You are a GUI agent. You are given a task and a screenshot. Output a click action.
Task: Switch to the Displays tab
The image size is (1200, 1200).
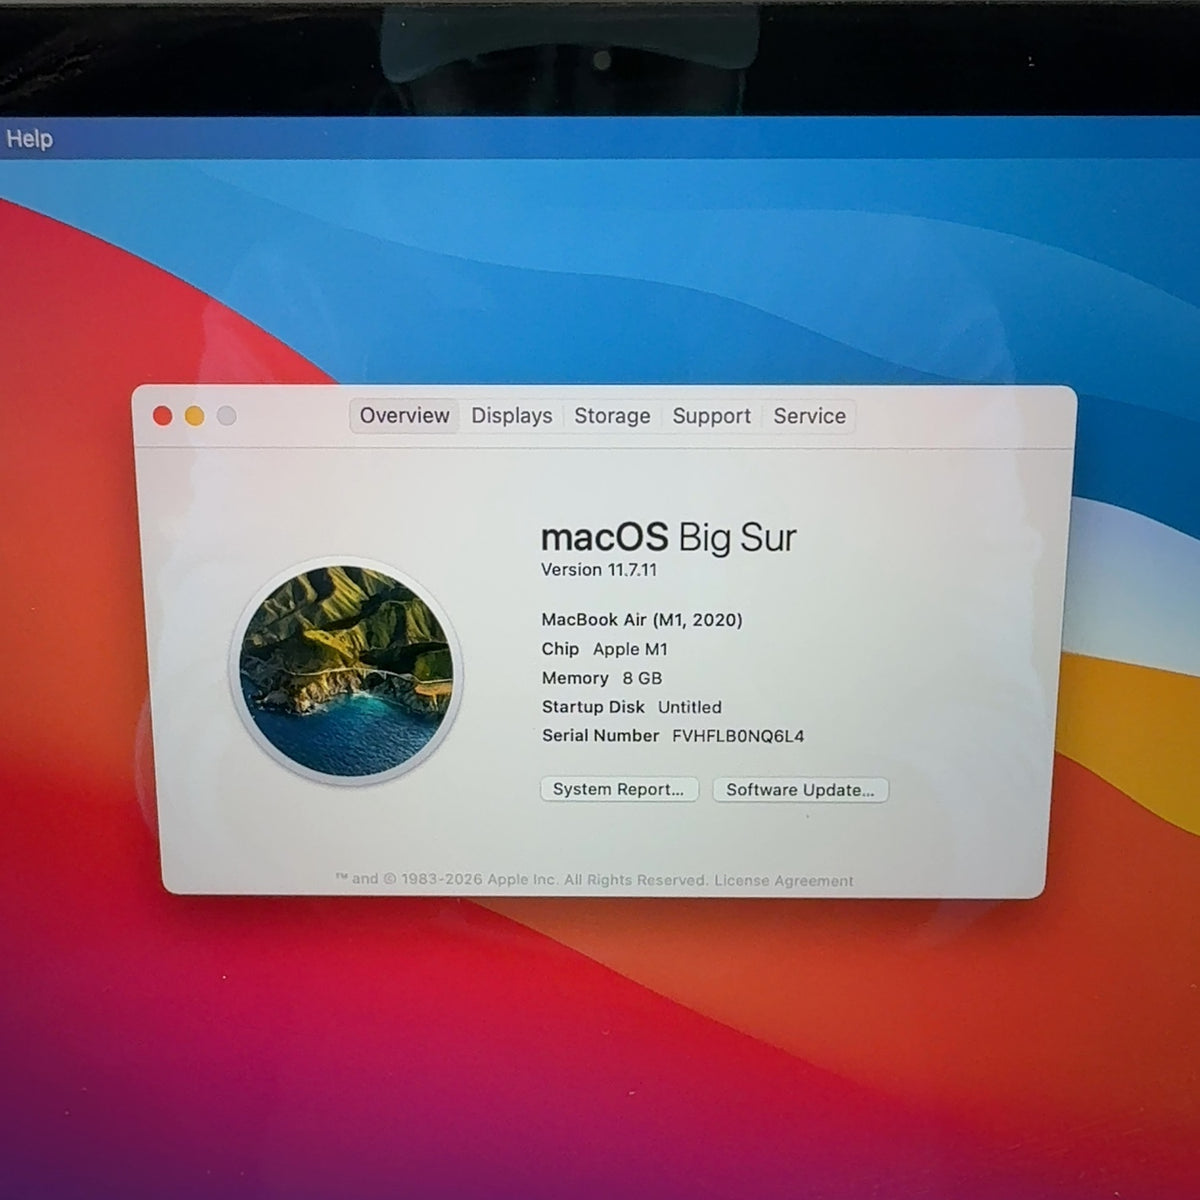(512, 416)
